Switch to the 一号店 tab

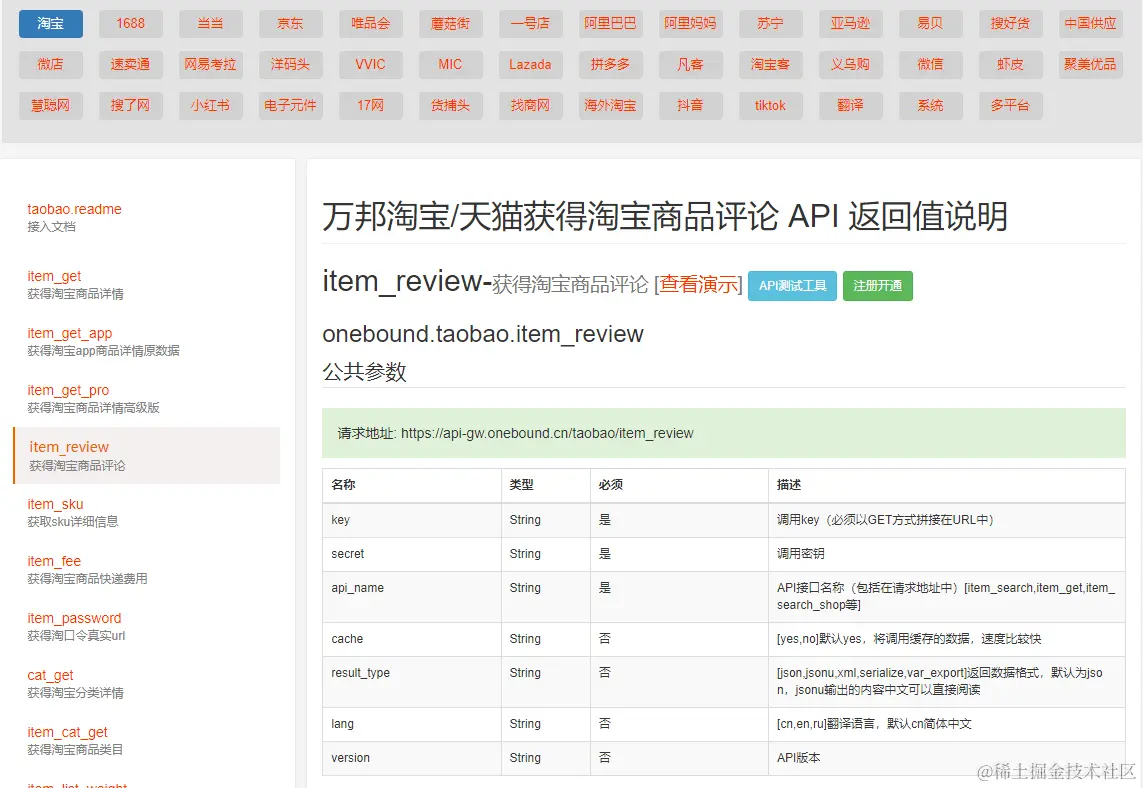531,23
